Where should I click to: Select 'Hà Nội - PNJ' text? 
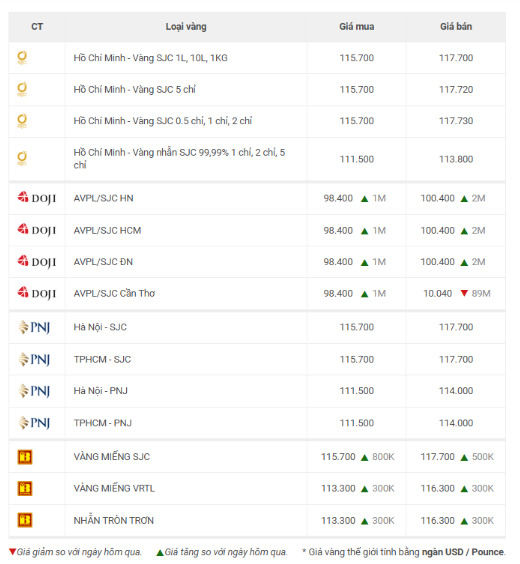101,391
